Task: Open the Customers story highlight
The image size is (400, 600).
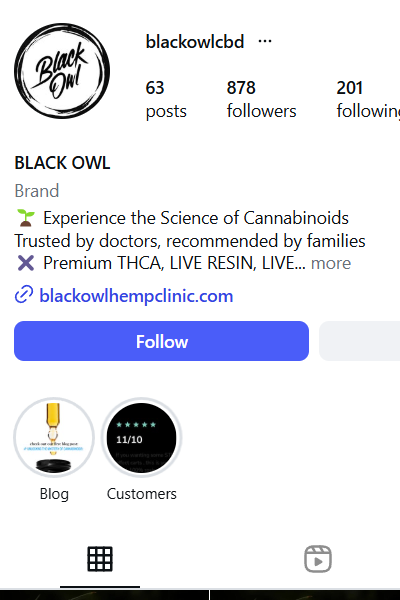Action: coord(141,437)
